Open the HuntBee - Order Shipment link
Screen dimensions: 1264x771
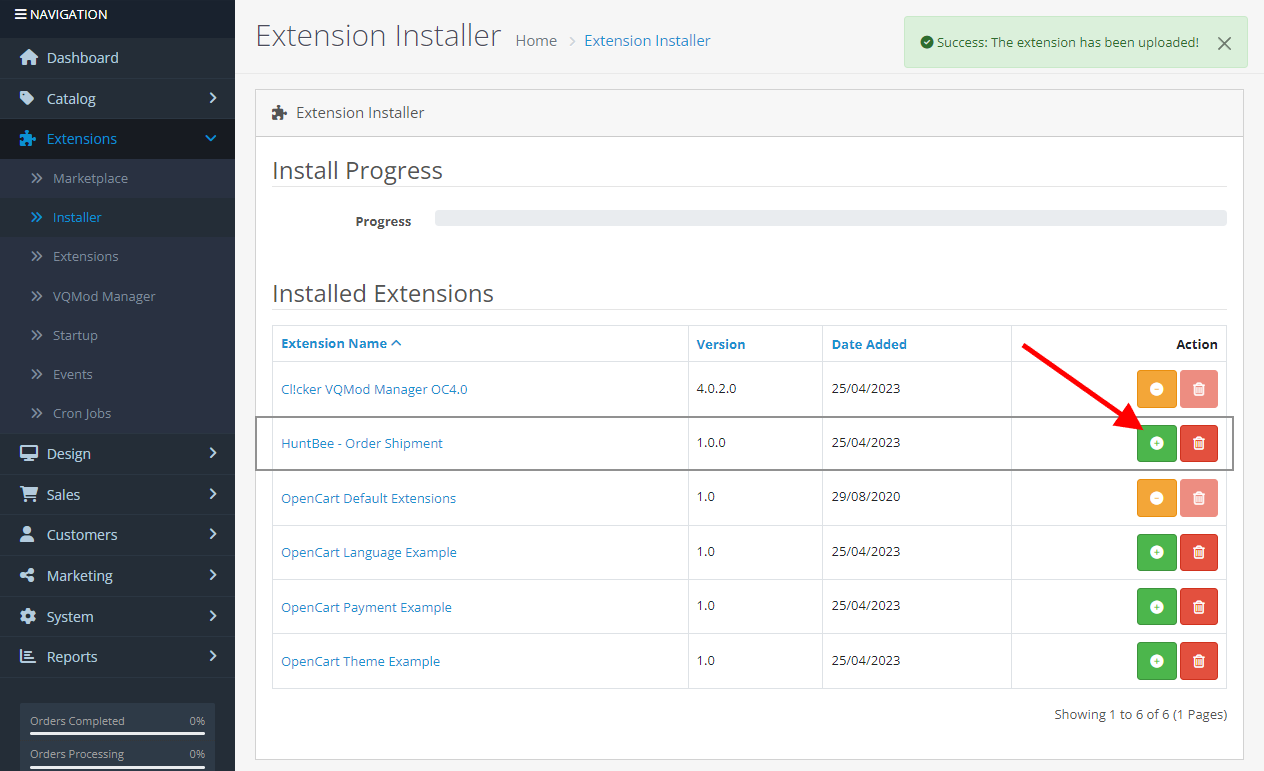pyautogui.click(x=362, y=443)
